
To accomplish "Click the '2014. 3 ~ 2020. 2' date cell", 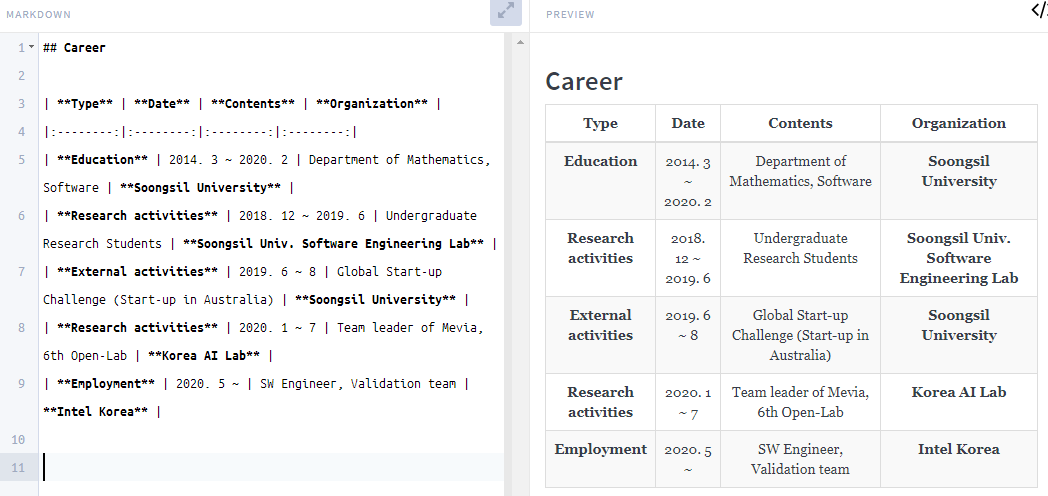I will point(688,181).
